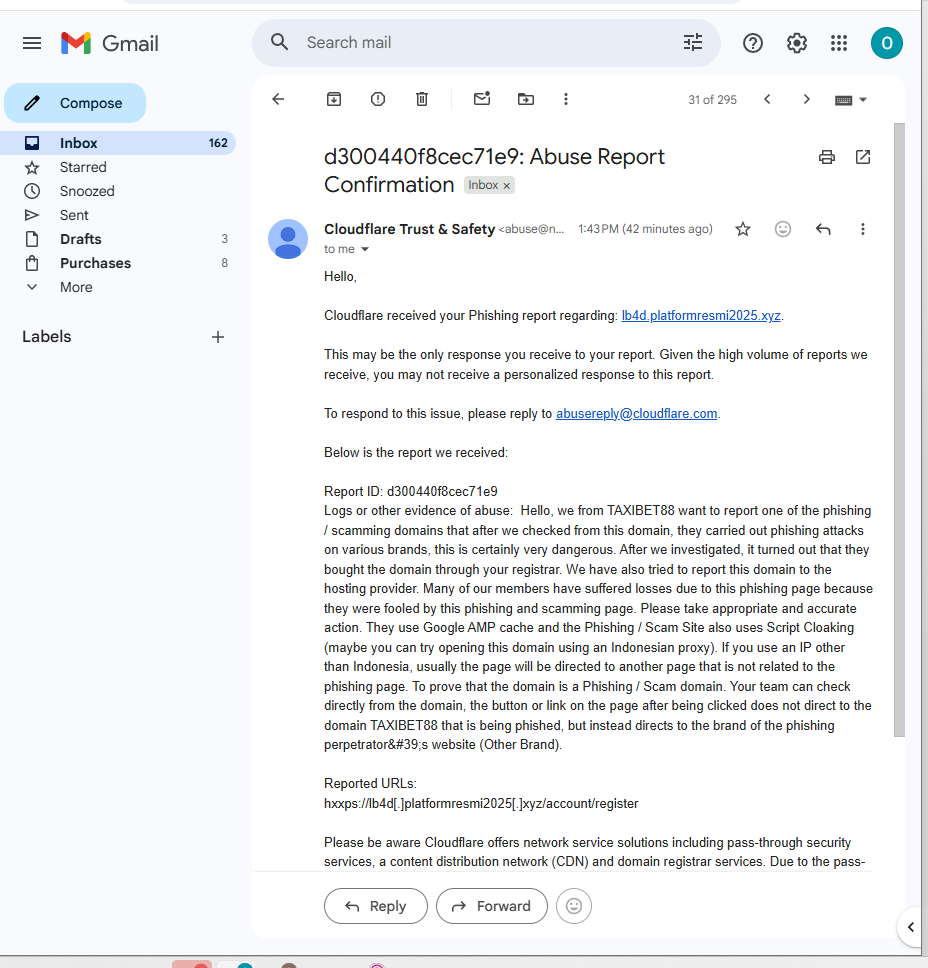Open the Inbox folder
Viewport: 928px width, 968px height.
[118, 143]
